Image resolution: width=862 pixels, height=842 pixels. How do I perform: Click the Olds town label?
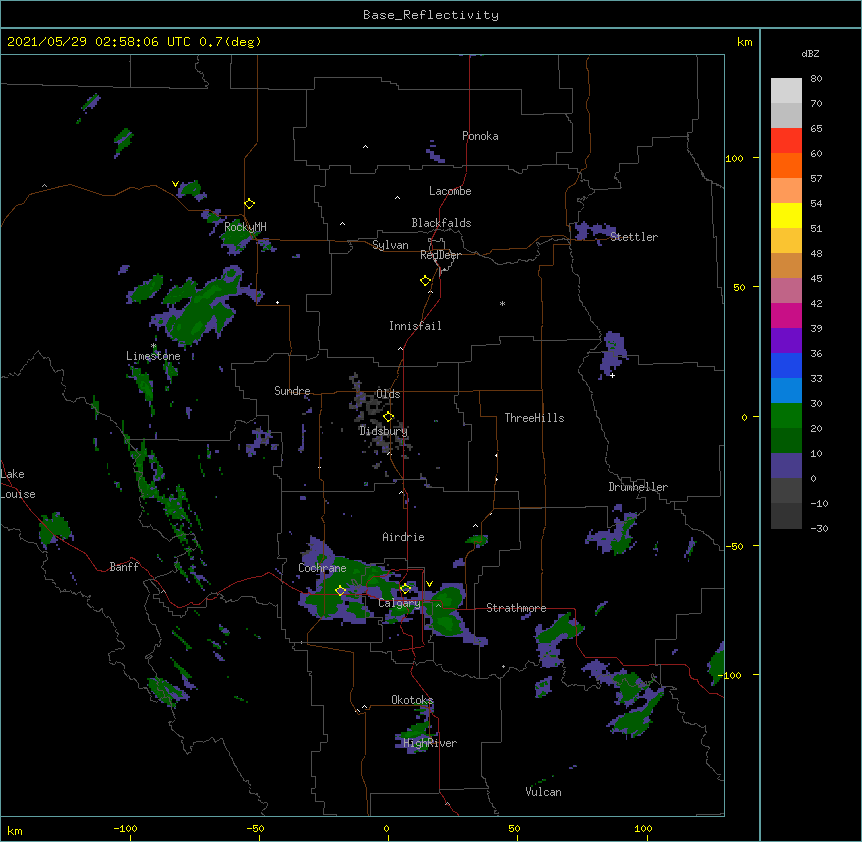[x=388, y=394]
